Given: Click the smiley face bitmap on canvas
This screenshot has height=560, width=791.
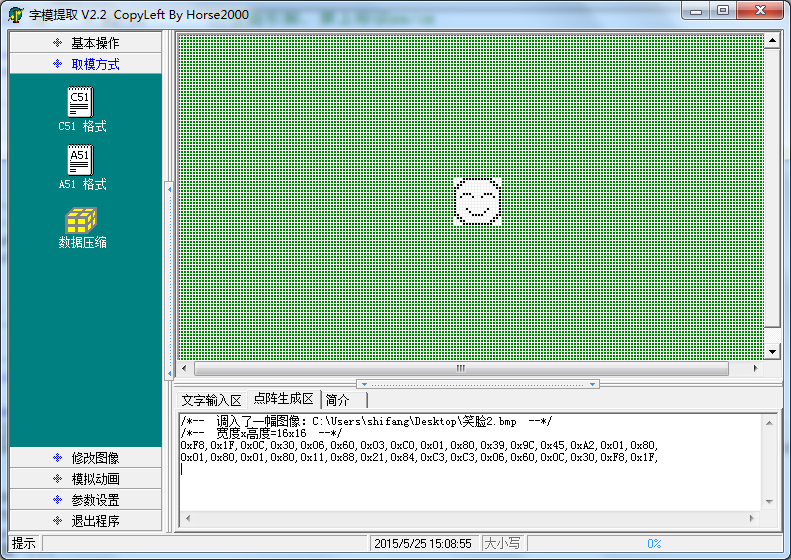Looking at the screenshot, I should tap(477, 201).
